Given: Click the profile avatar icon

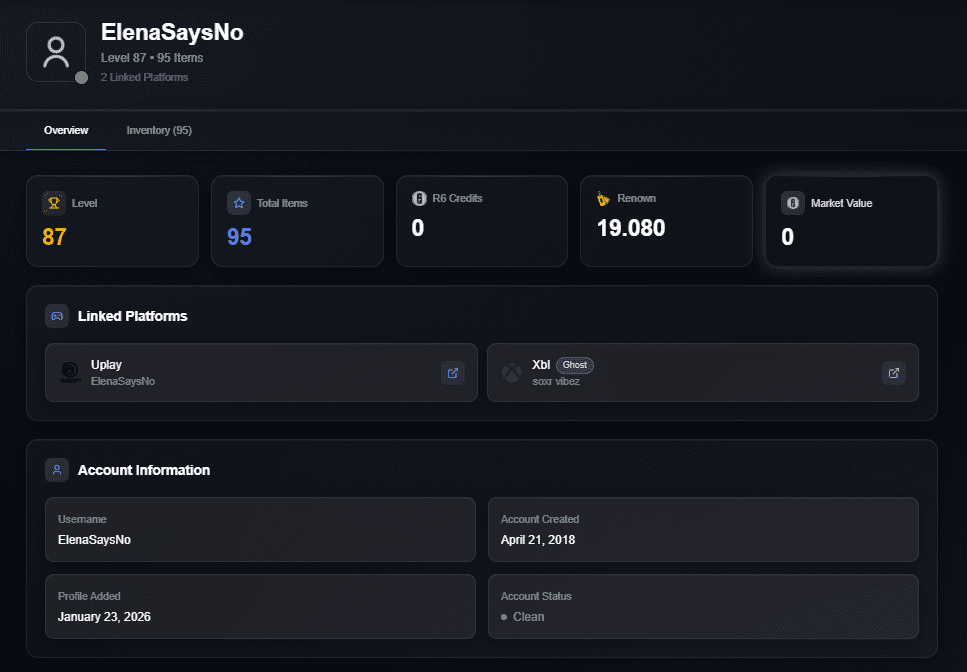Looking at the screenshot, I should click(56, 52).
